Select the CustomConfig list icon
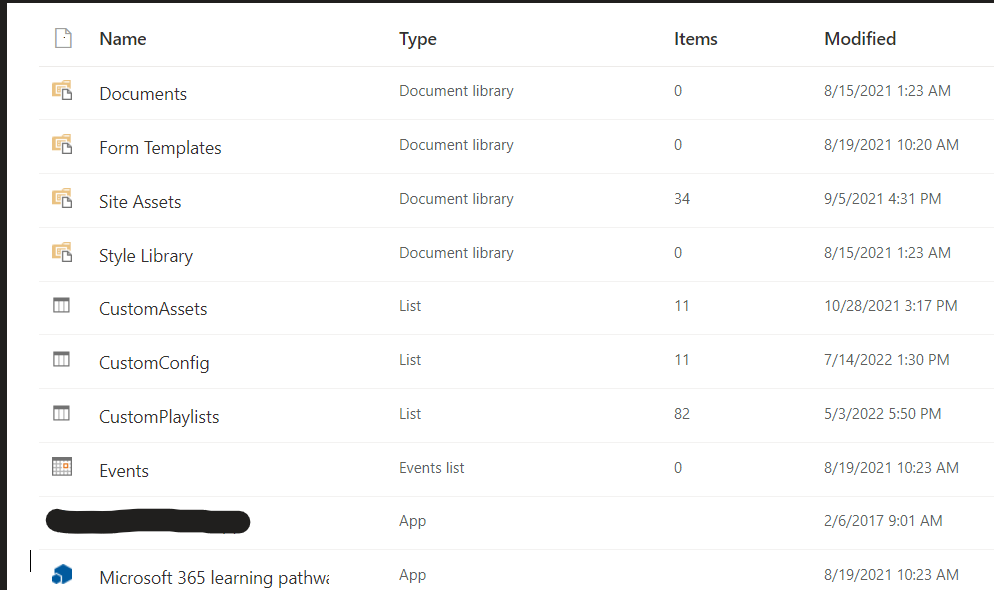Image resolution: width=994 pixels, height=590 pixels. (61, 359)
